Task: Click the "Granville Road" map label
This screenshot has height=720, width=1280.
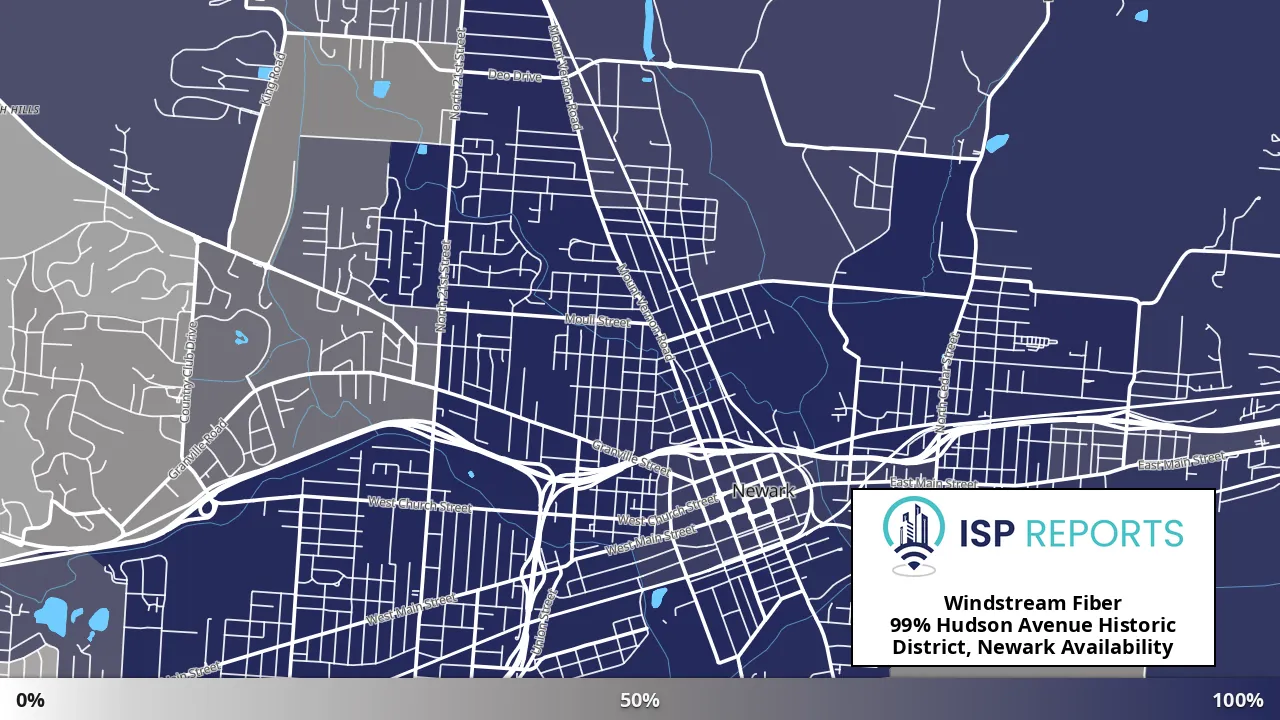Action: (x=198, y=449)
